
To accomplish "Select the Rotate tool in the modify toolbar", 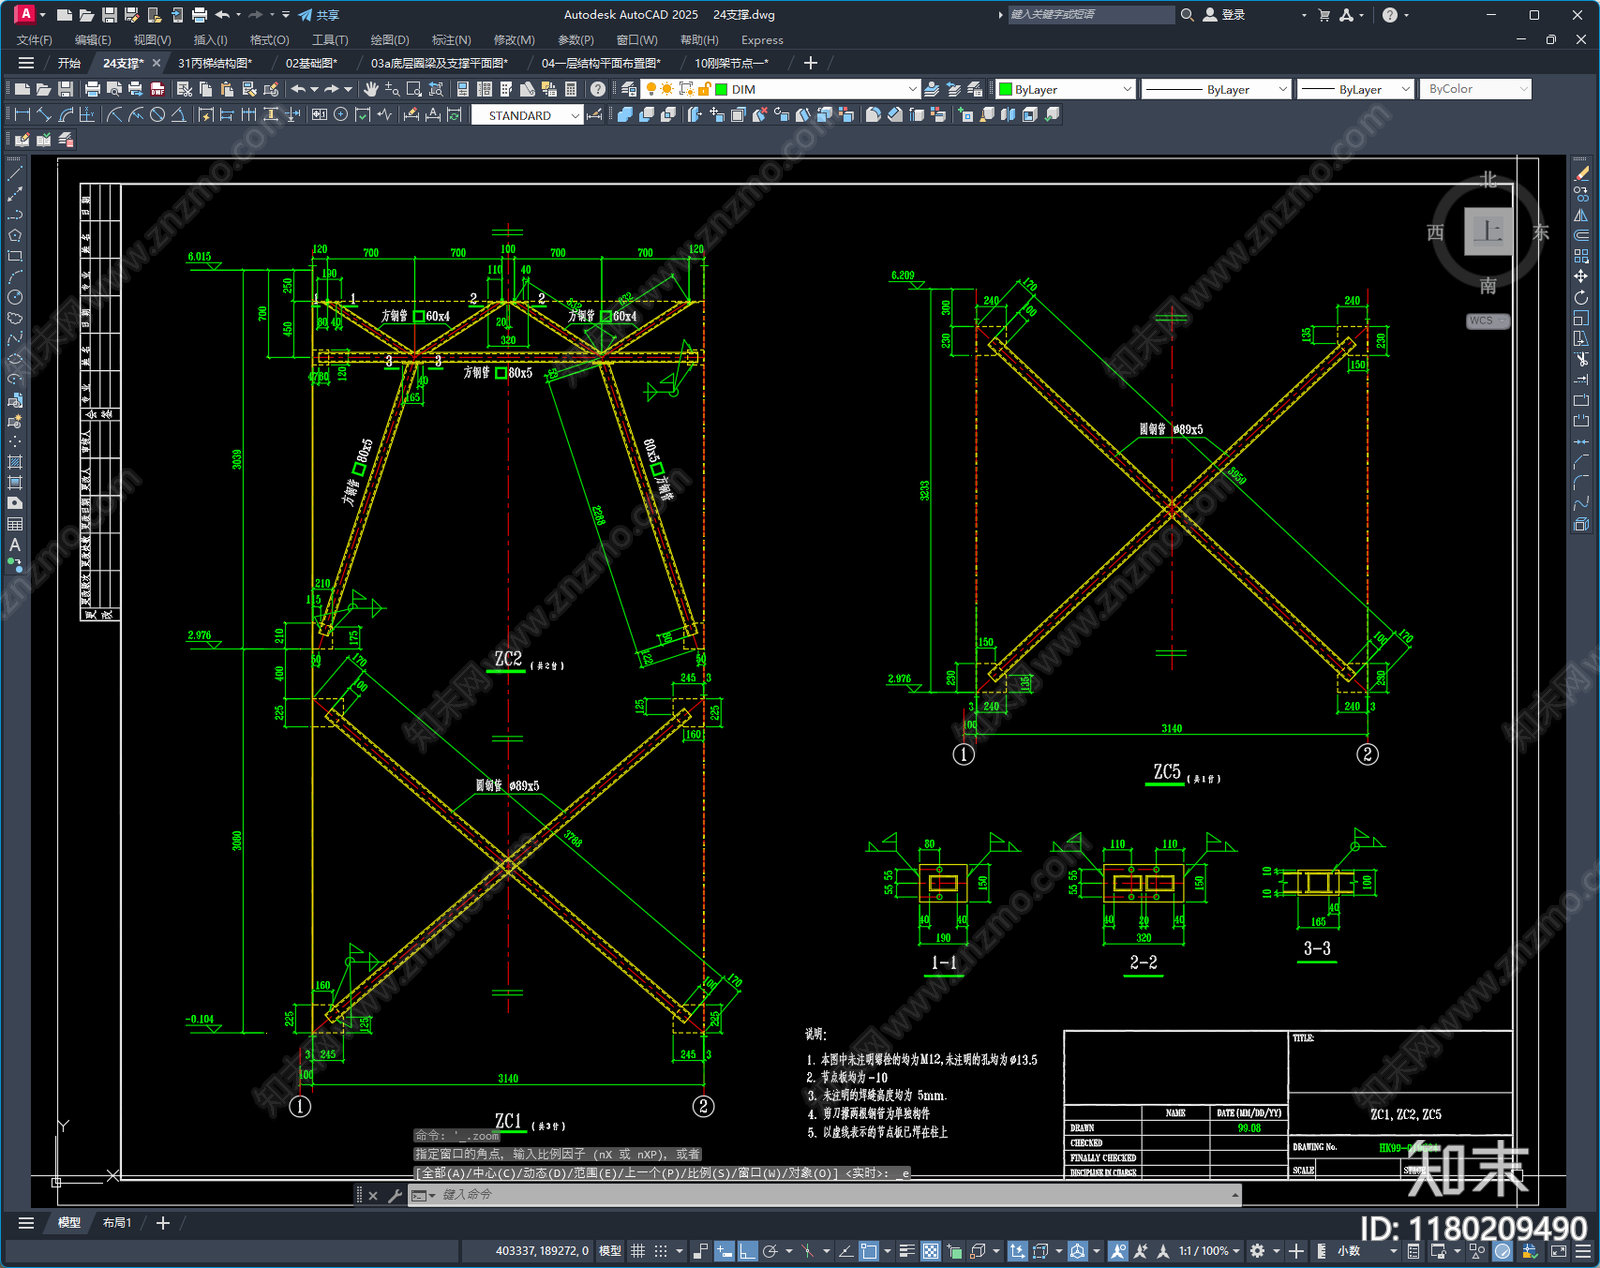I will 1581,297.
